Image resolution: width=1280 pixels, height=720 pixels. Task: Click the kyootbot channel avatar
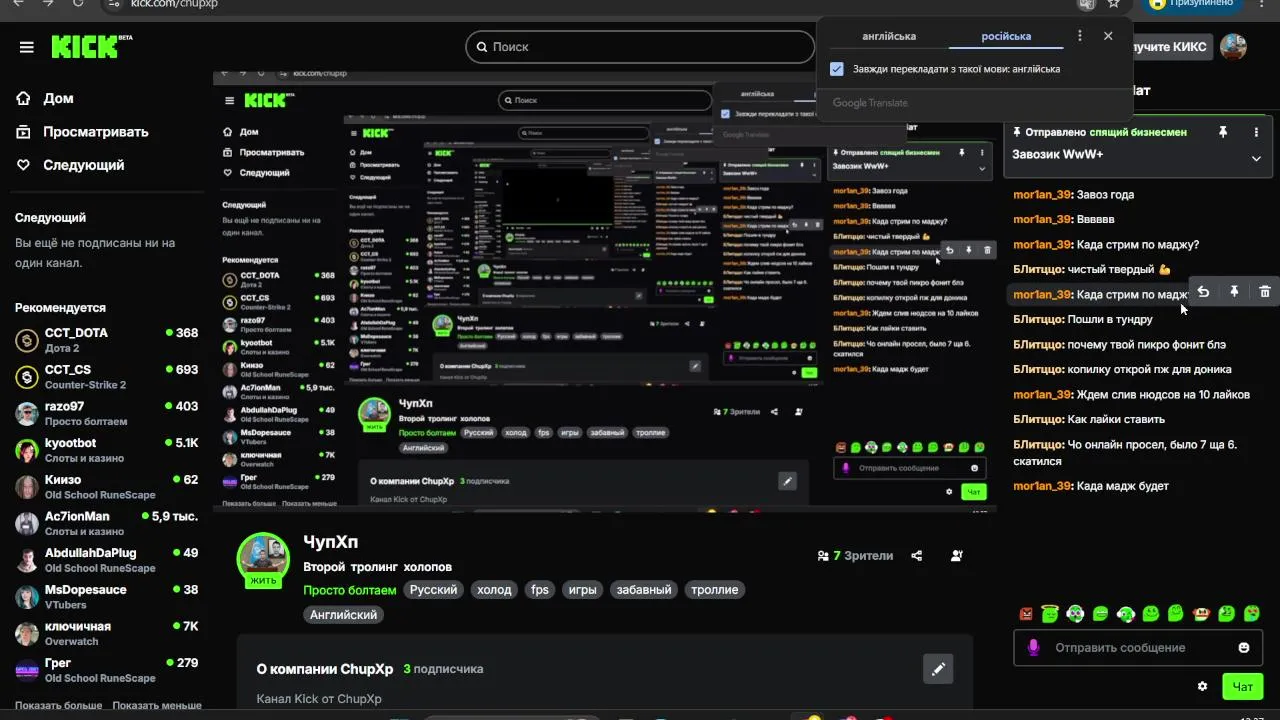27,450
